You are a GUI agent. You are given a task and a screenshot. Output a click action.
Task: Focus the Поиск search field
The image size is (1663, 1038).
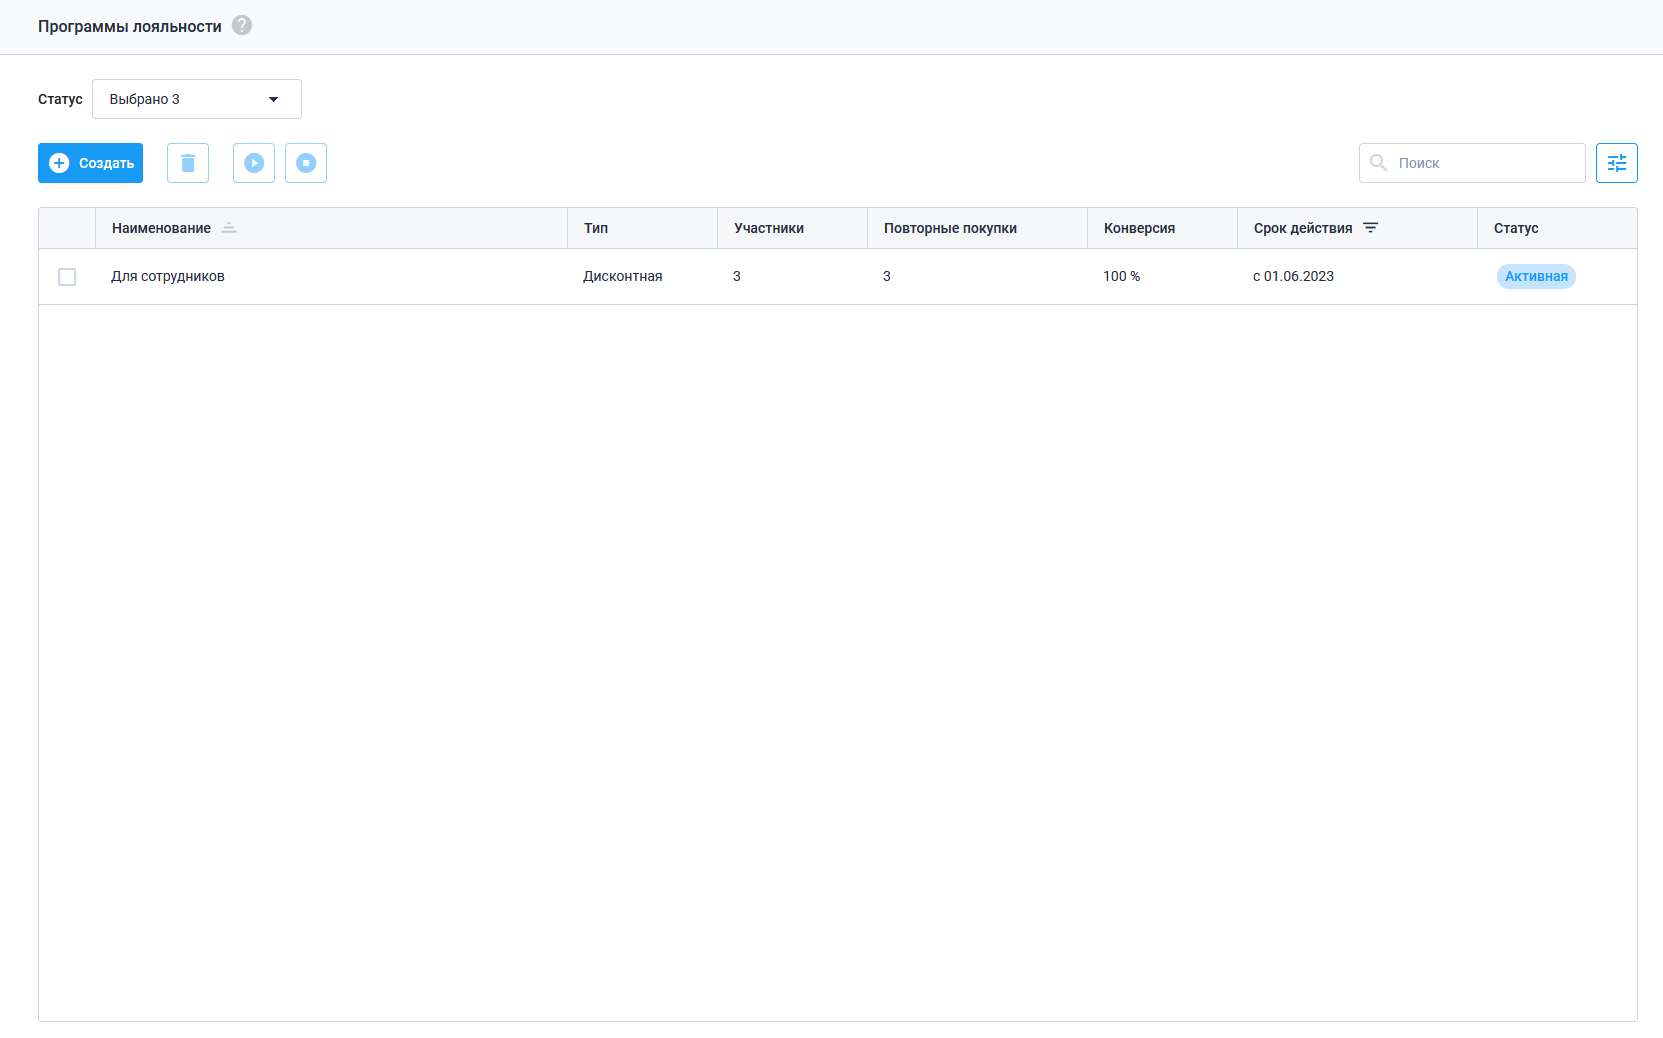(1472, 163)
